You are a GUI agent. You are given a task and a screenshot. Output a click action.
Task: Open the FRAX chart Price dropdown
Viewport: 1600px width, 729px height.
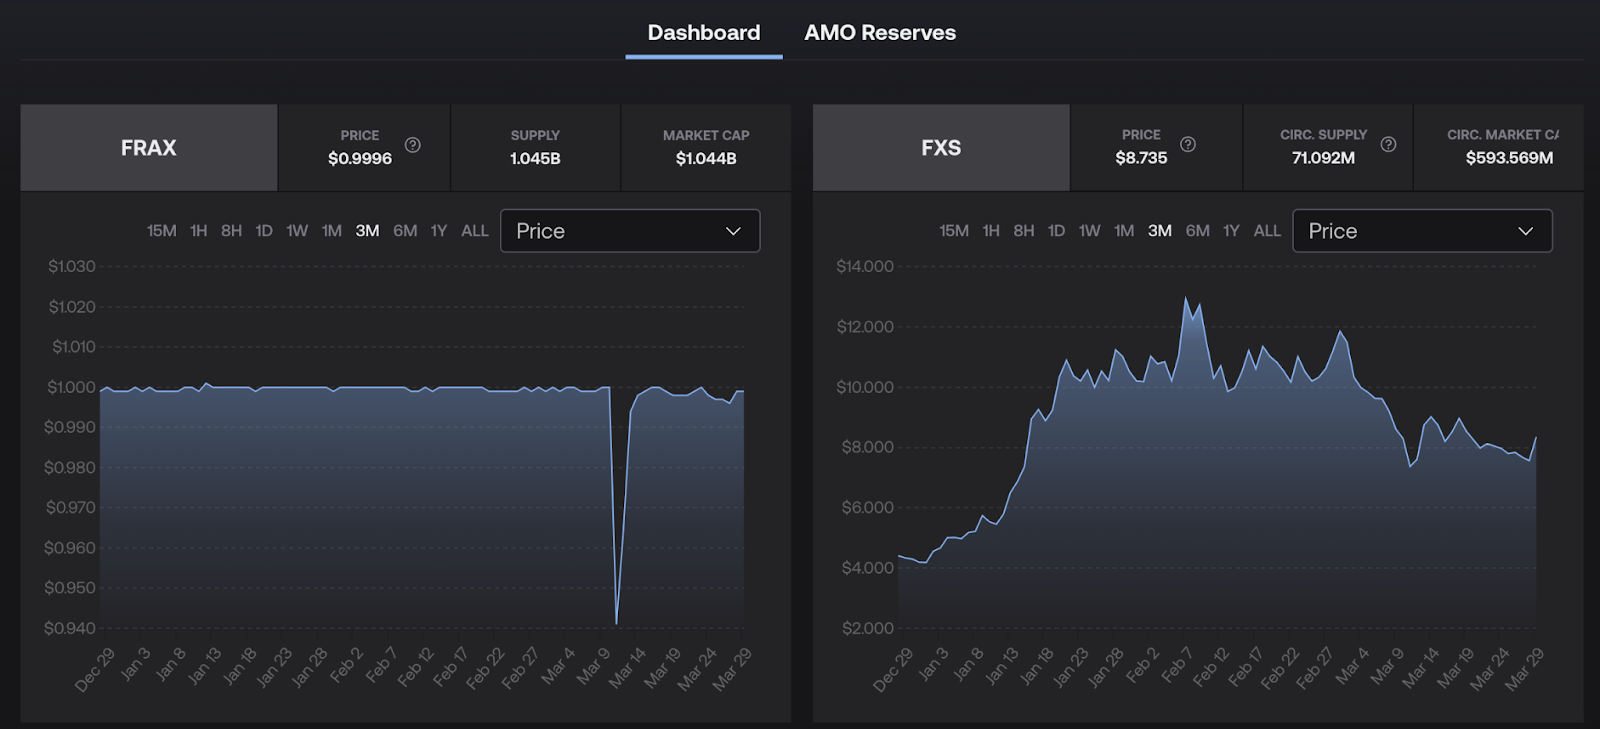(x=629, y=231)
